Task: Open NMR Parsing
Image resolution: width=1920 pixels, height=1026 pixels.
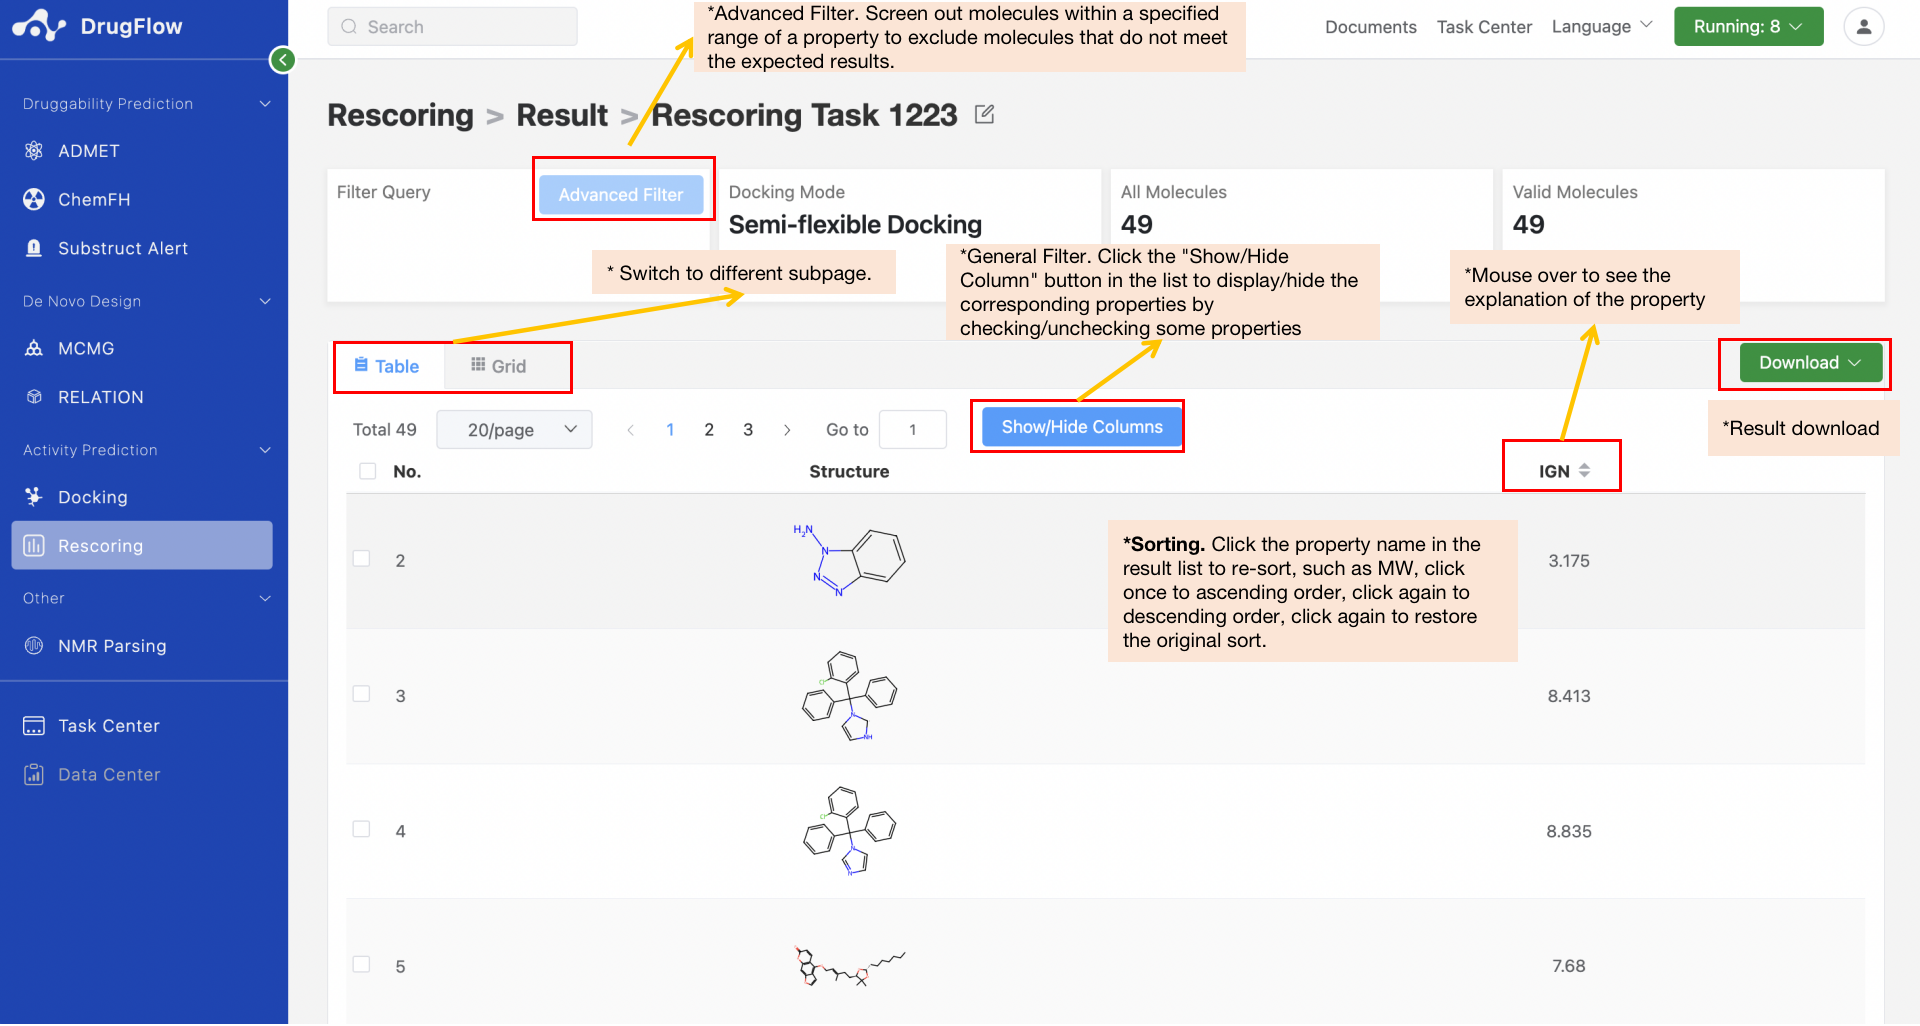Action: pos(110,645)
